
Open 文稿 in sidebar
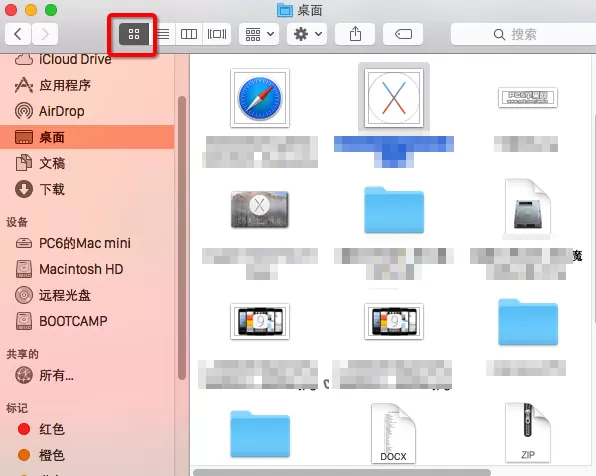pos(87,163)
